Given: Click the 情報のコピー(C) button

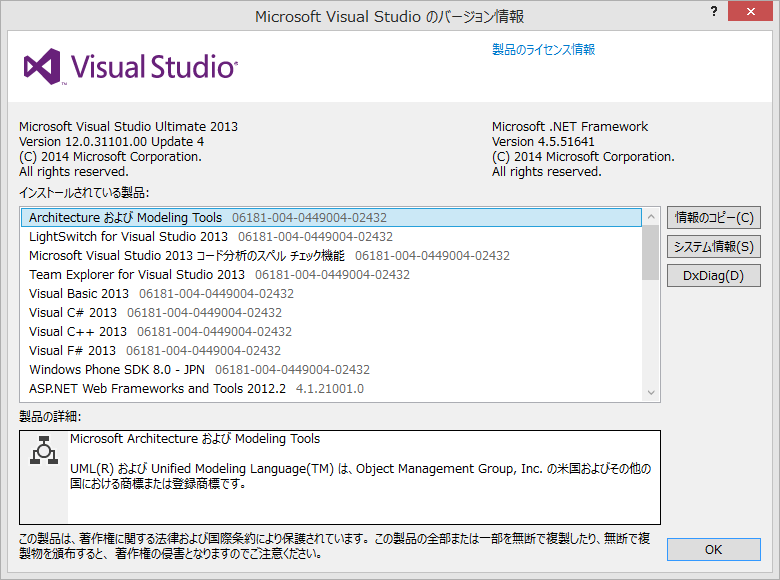Looking at the screenshot, I should click(714, 218).
